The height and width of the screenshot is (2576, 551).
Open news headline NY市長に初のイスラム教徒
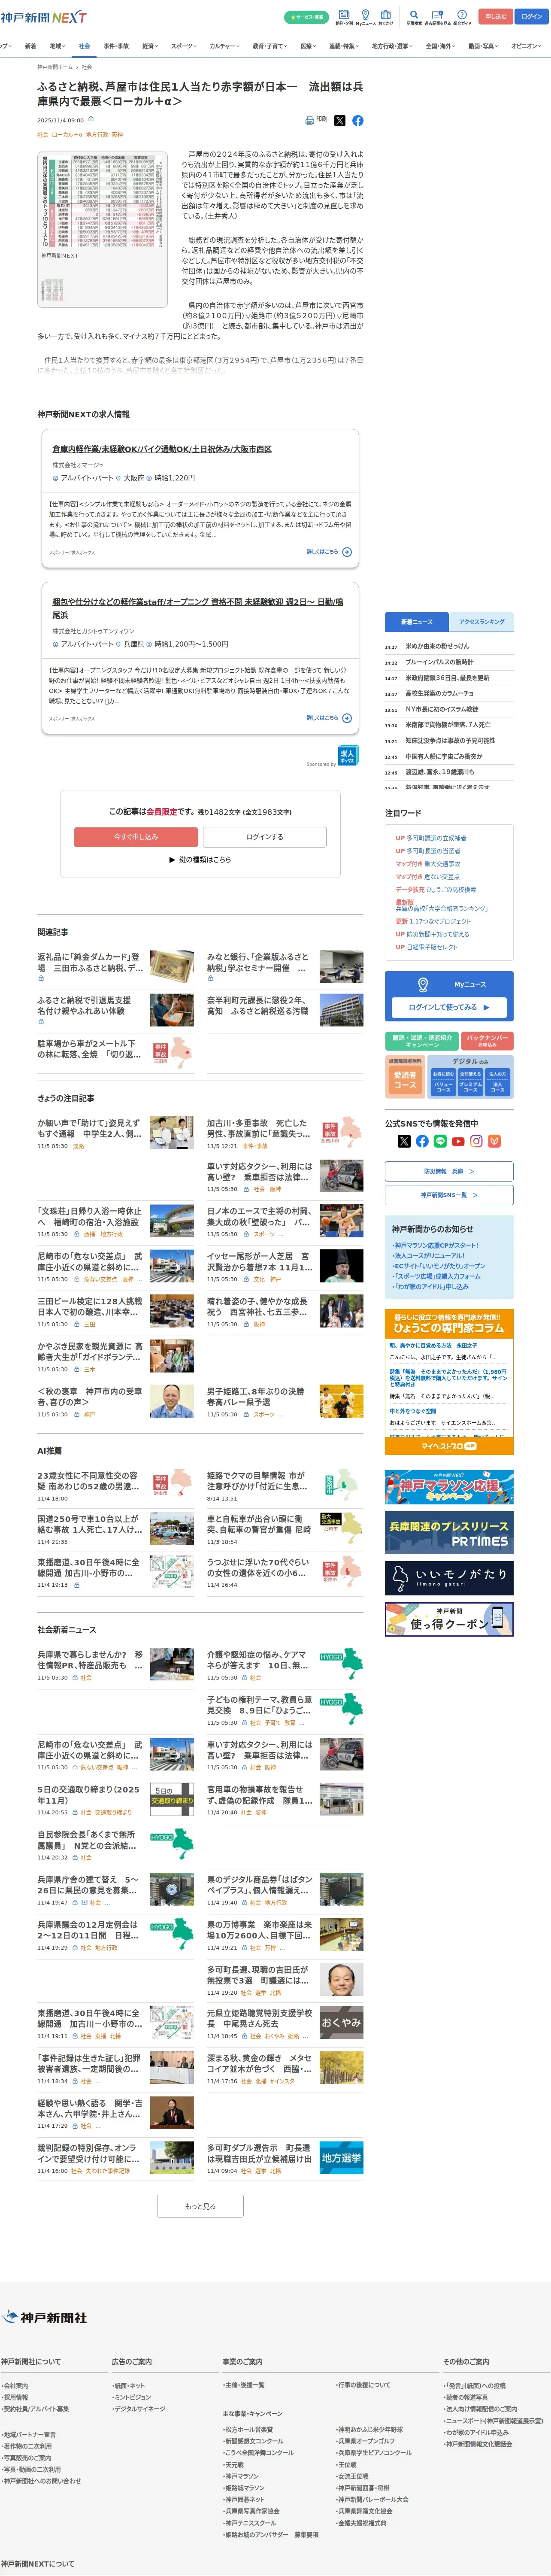(x=441, y=709)
